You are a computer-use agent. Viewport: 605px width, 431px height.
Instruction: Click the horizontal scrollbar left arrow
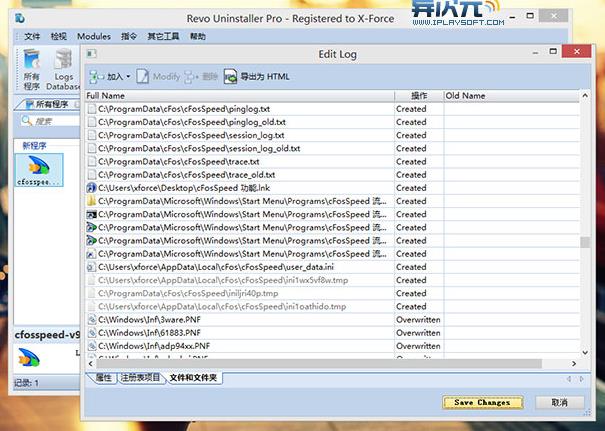coord(90,363)
